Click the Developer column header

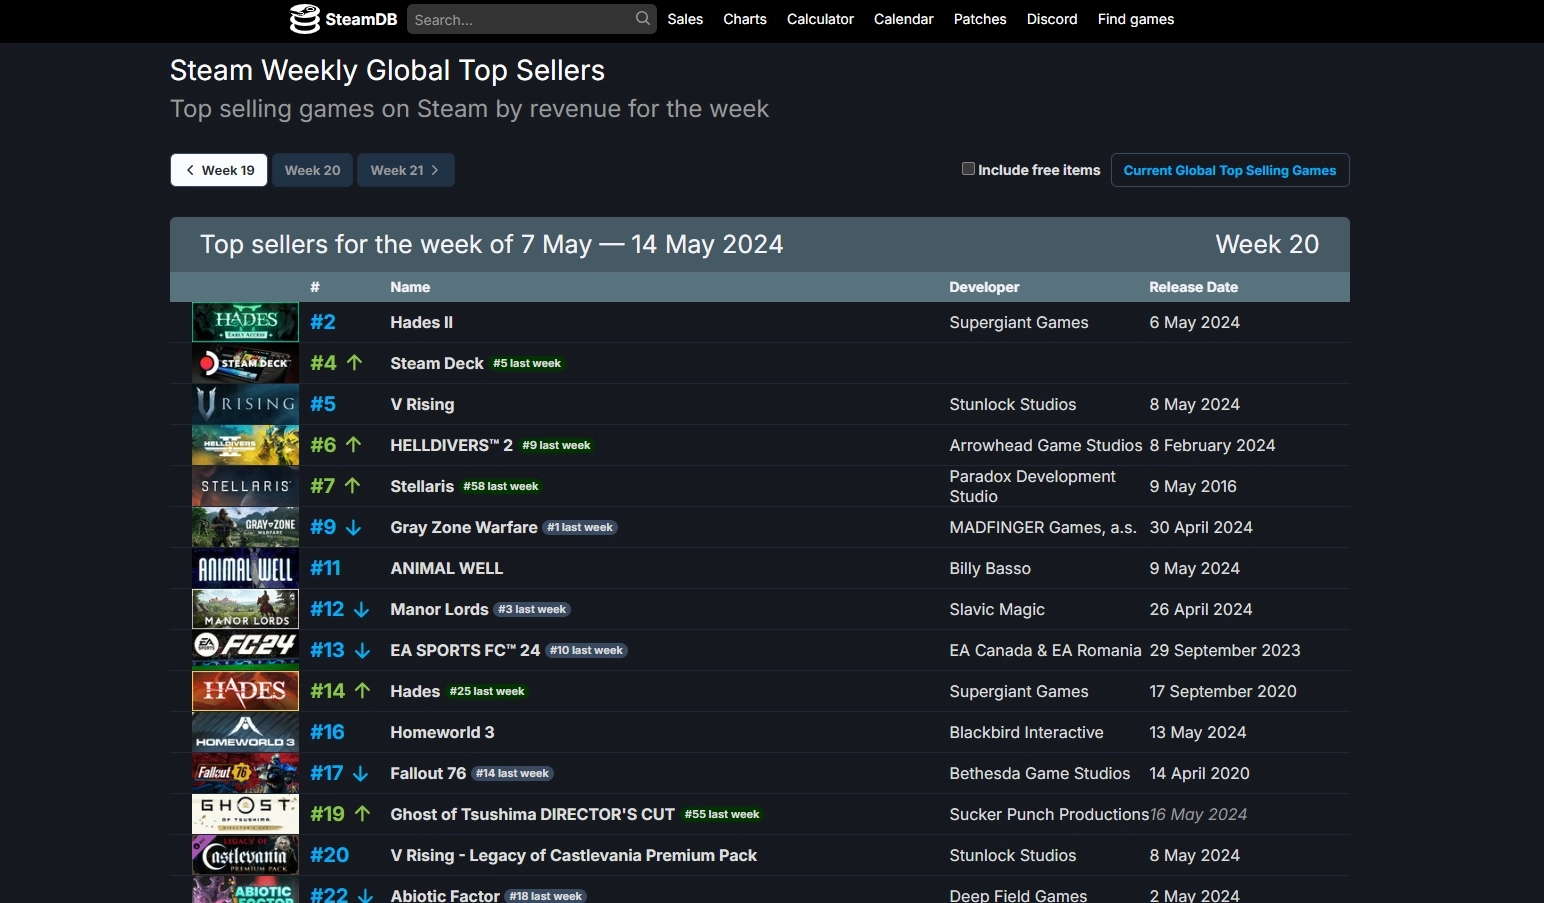click(984, 287)
